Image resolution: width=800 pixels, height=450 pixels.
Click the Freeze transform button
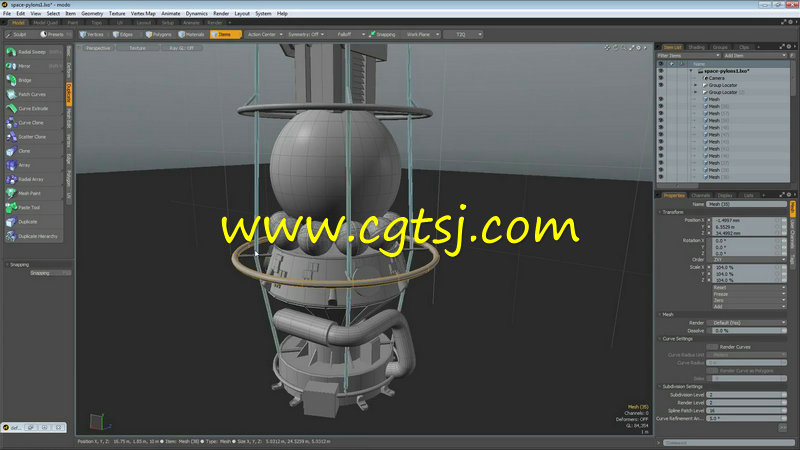pos(749,294)
